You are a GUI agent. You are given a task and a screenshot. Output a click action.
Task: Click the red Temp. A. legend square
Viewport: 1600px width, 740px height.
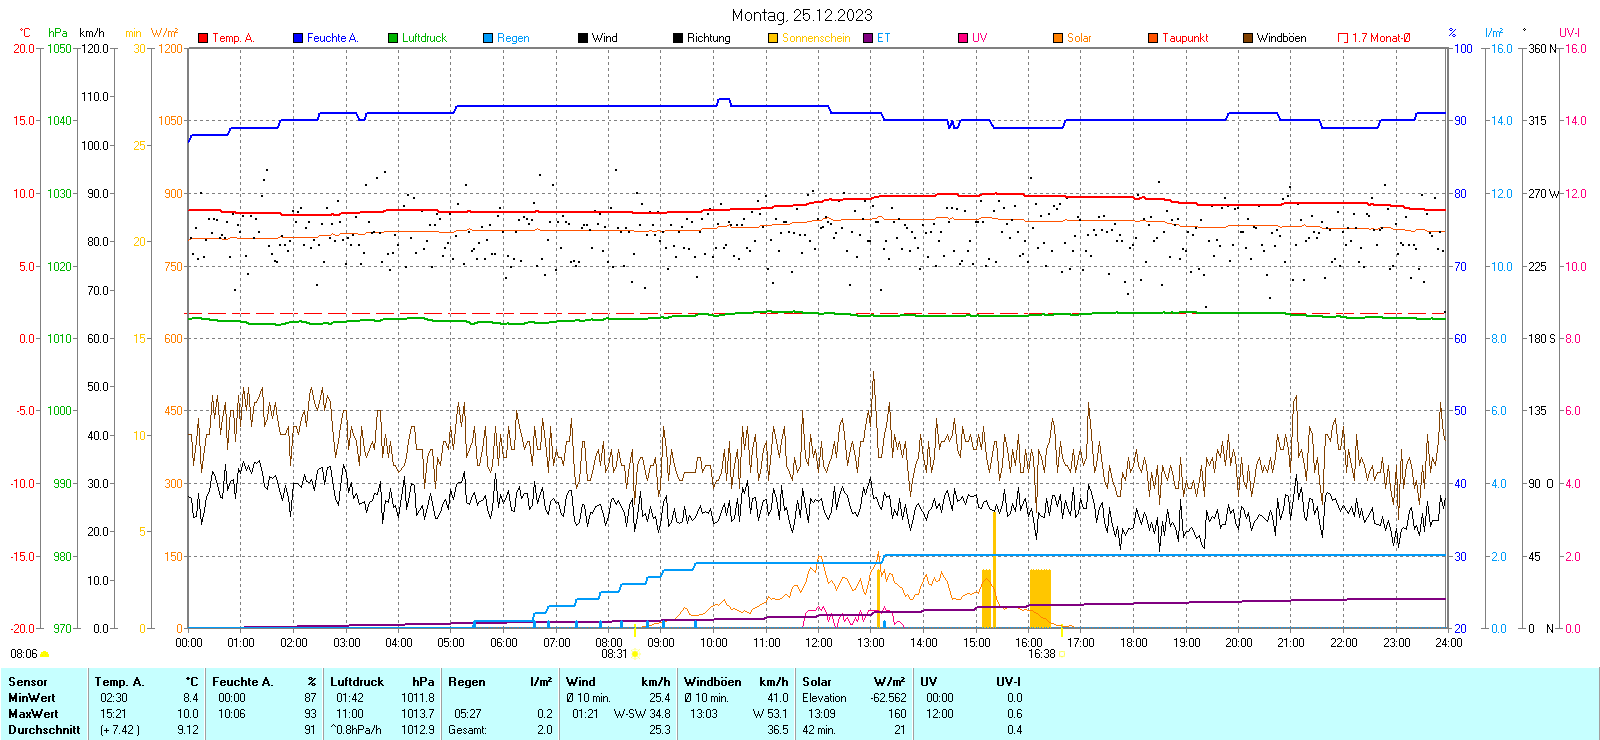coord(203,38)
